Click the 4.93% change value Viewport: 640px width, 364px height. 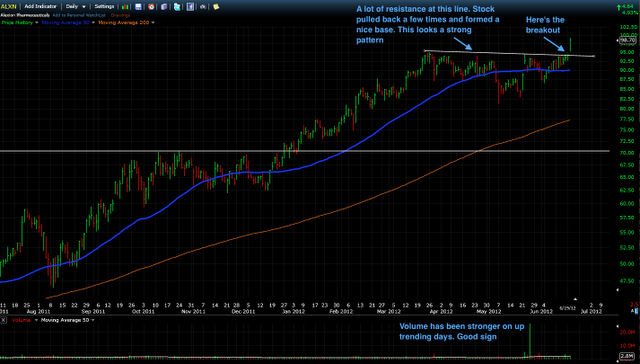629,13
